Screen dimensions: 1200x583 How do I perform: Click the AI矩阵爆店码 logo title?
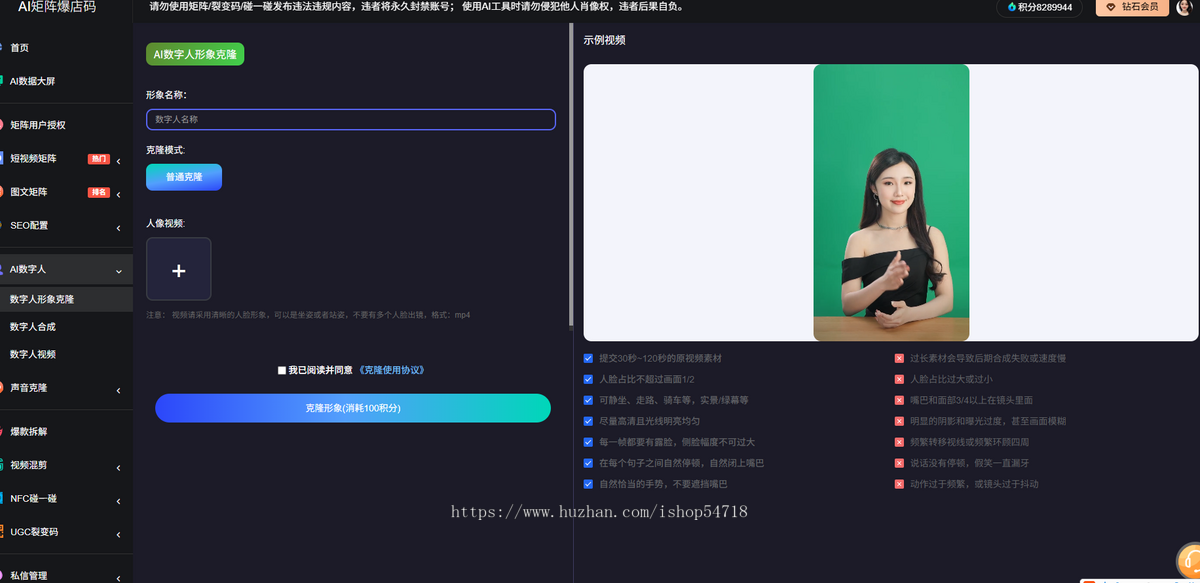[x=56, y=7]
